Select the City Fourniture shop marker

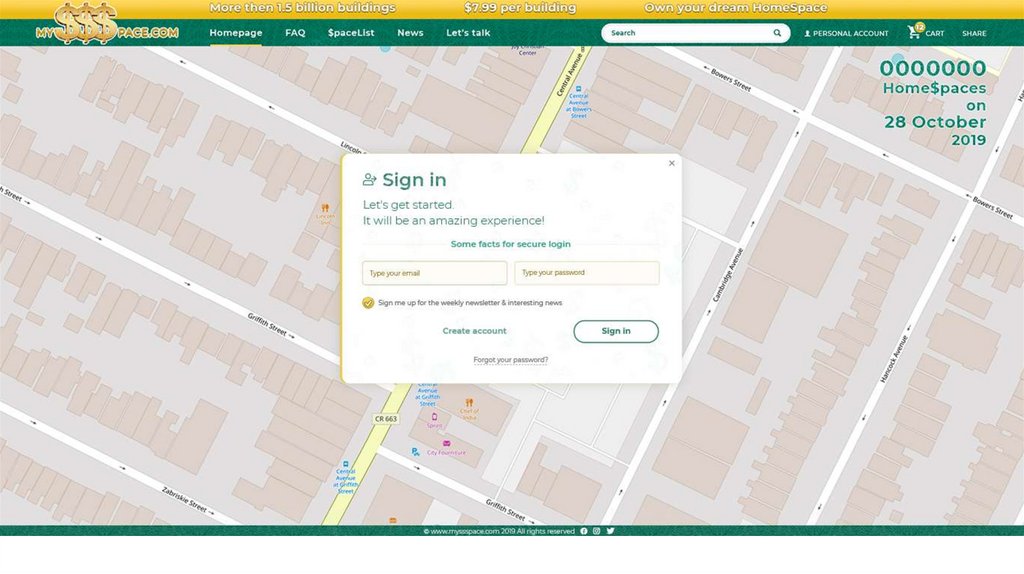[446, 443]
